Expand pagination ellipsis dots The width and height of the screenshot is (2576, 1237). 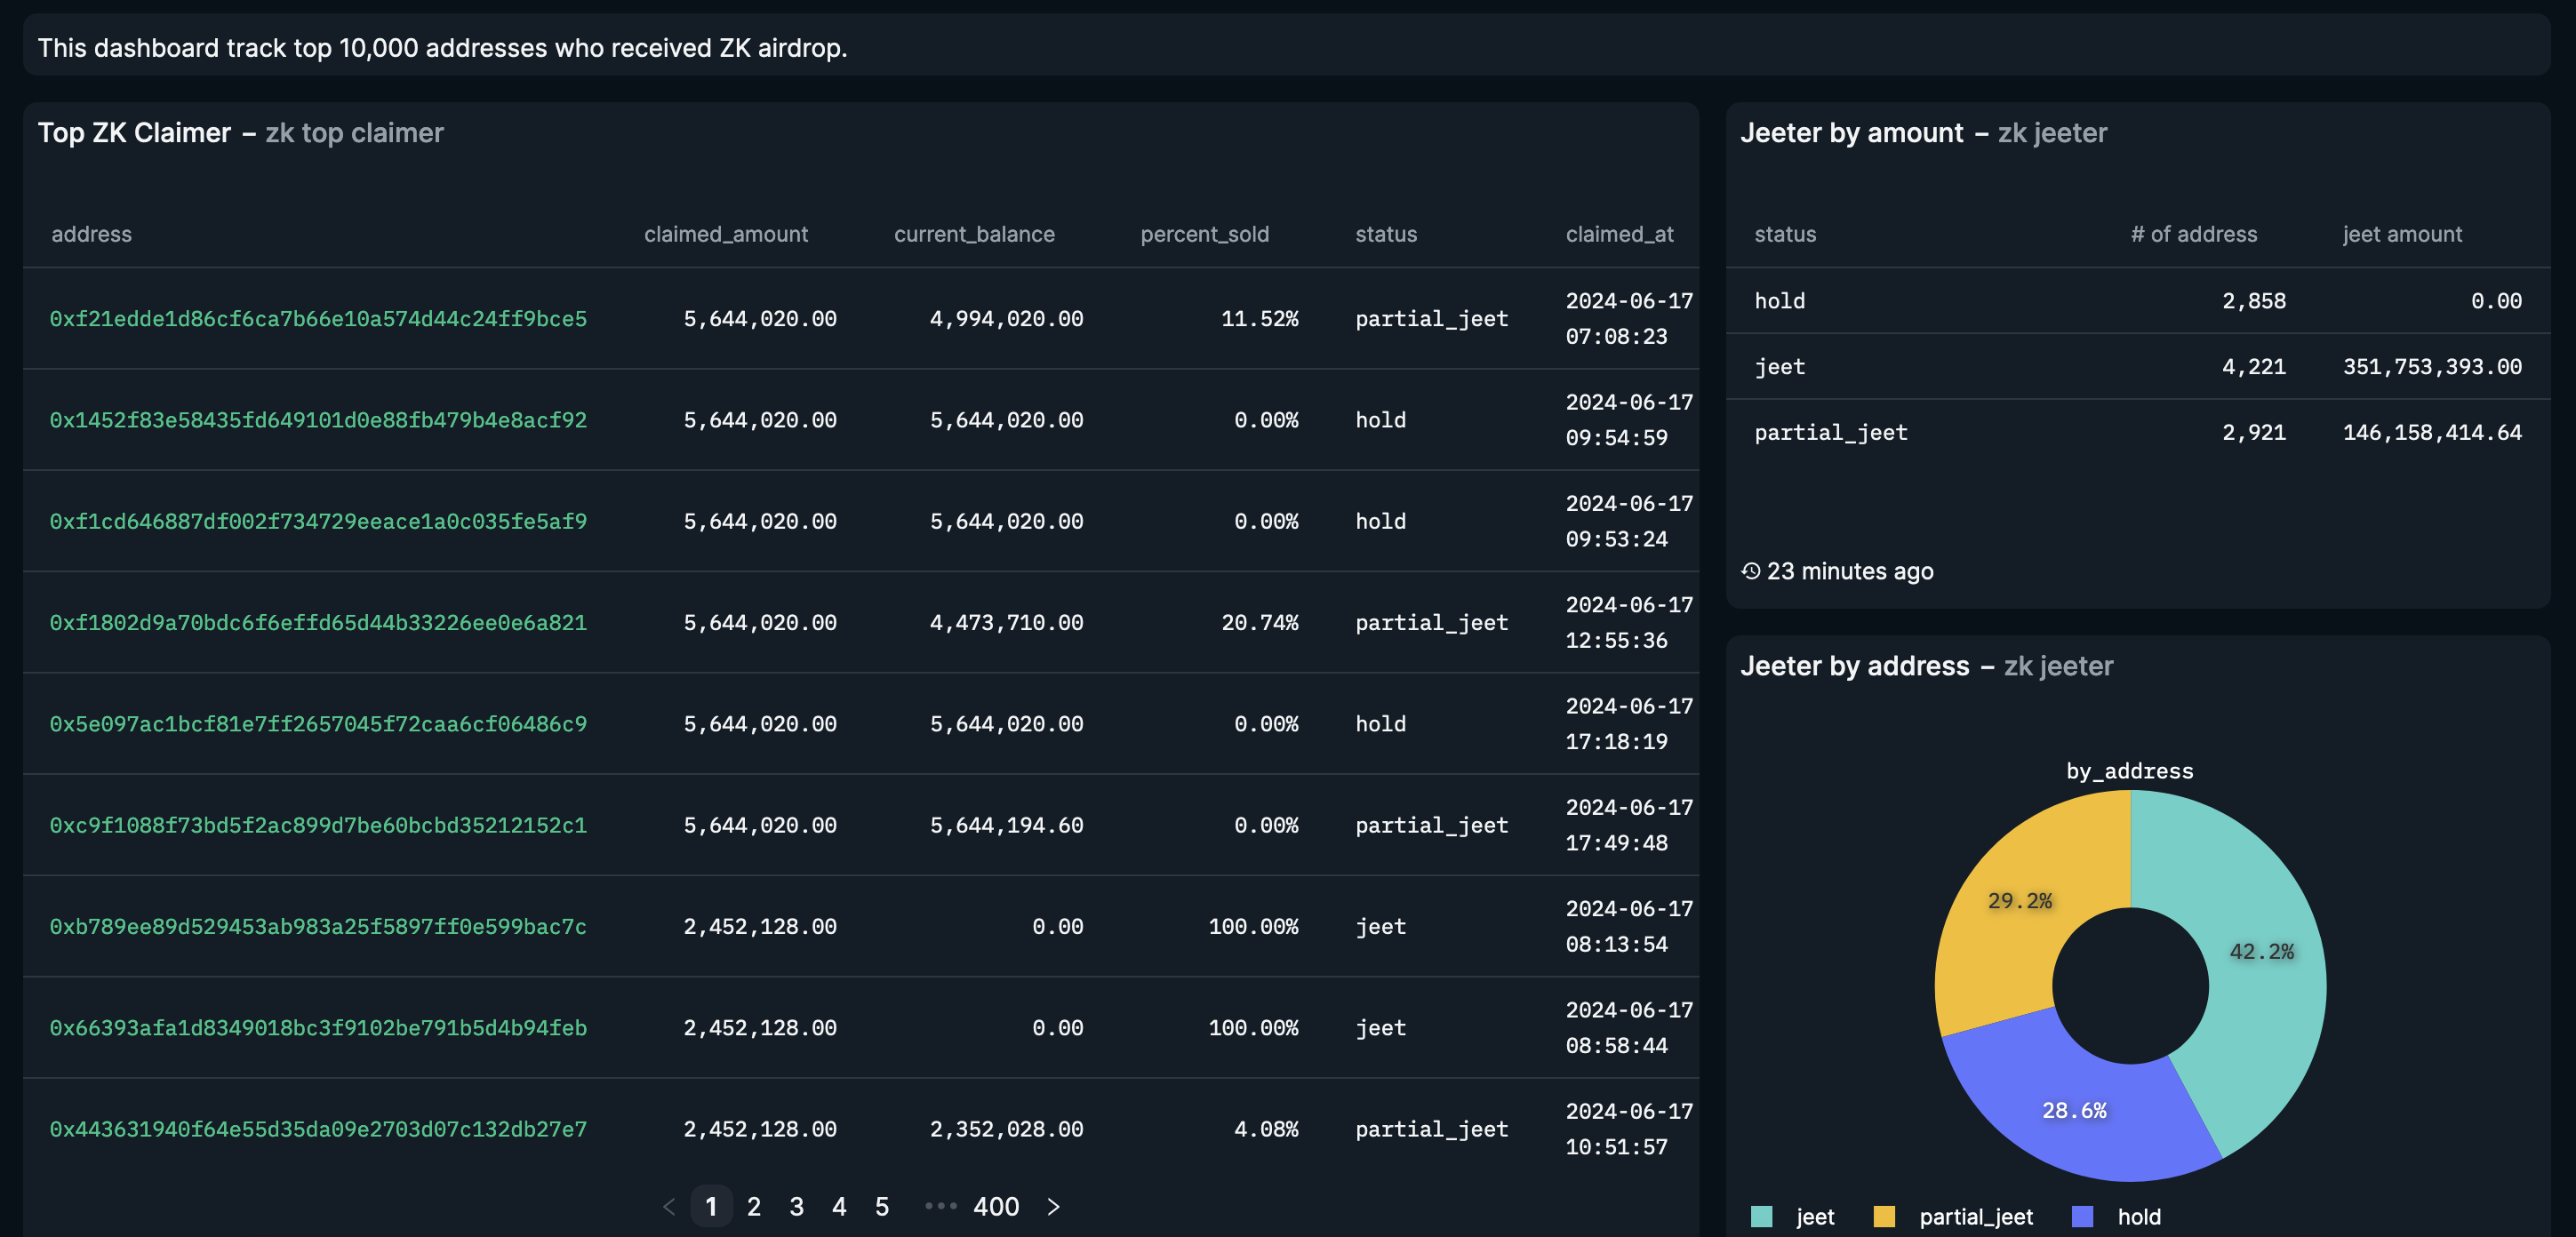[x=940, y=1207]
